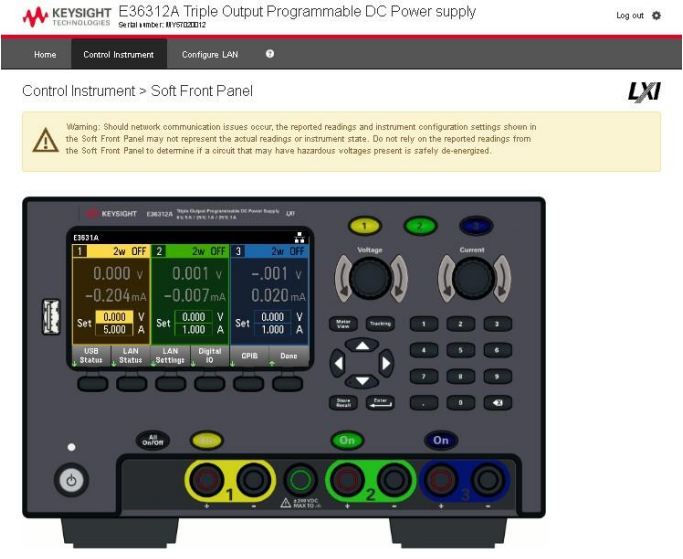Toggle the blue output 3 On button
Viewport: 683px width, 559px height.
440,440
